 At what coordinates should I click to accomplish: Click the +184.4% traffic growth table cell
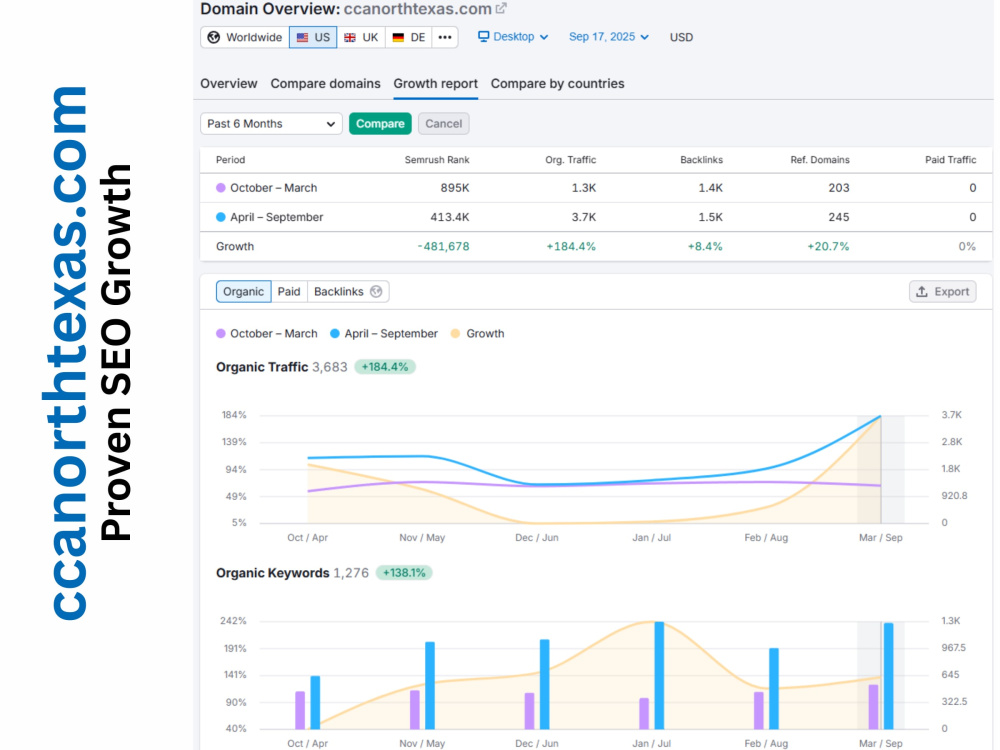pos(571,246)
